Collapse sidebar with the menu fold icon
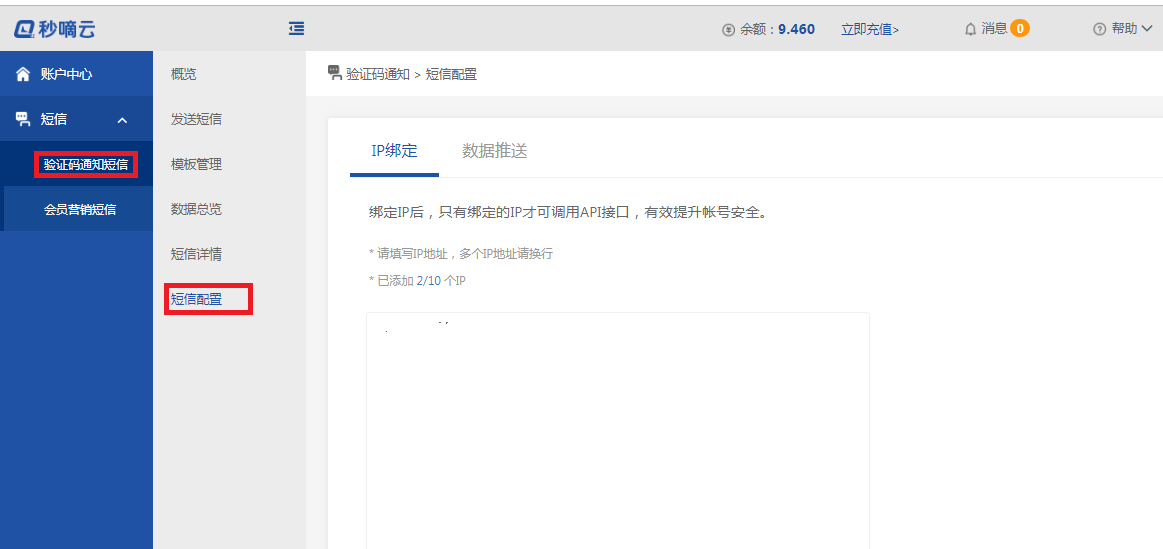The width and height of the screenshot is (1163, 549). pos(297,29)
